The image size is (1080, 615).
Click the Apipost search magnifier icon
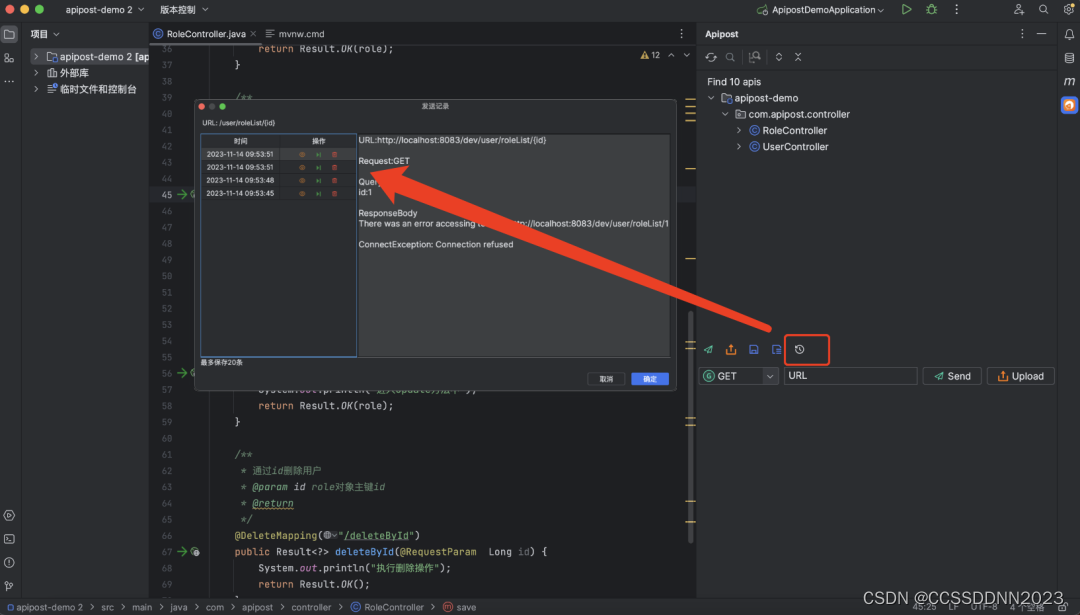[x=730, y=57]
